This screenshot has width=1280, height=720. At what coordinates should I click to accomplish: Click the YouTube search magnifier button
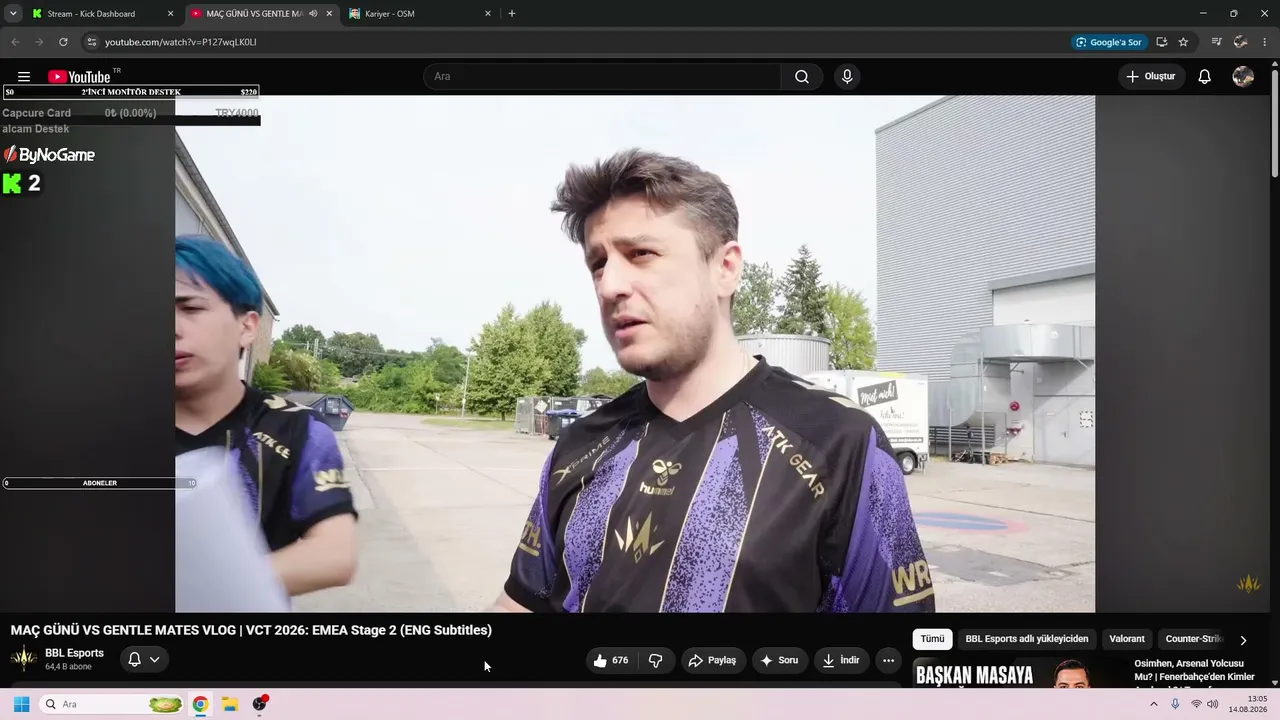click(802, 77)
